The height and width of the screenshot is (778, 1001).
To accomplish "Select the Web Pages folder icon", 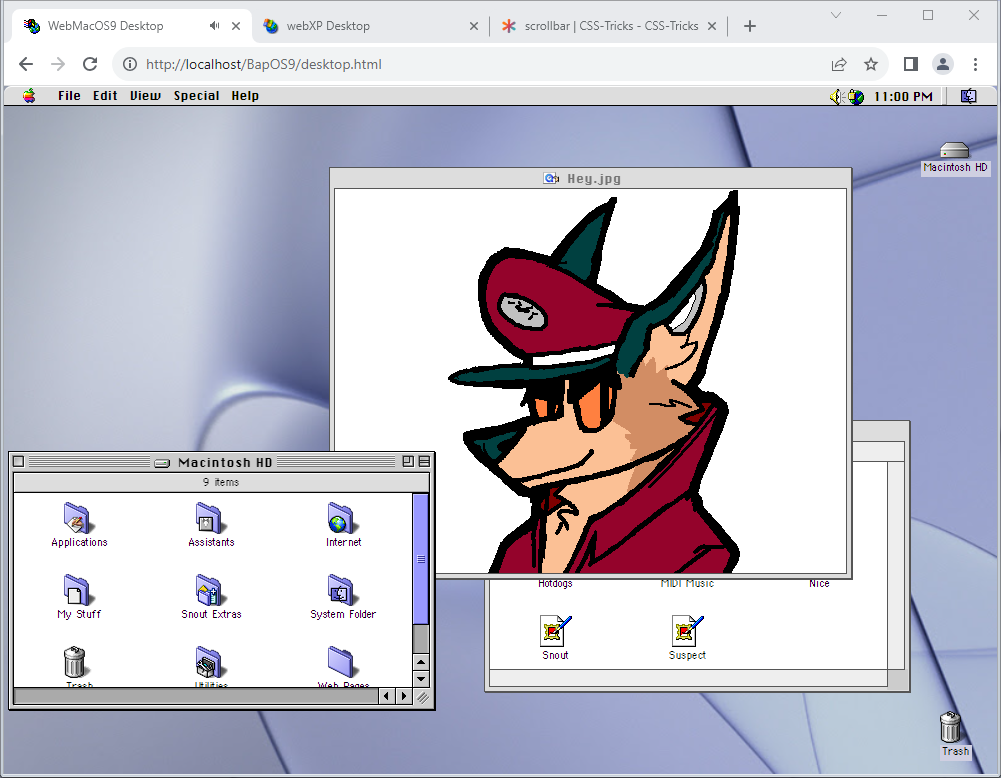I will click(x=342, y=662).
